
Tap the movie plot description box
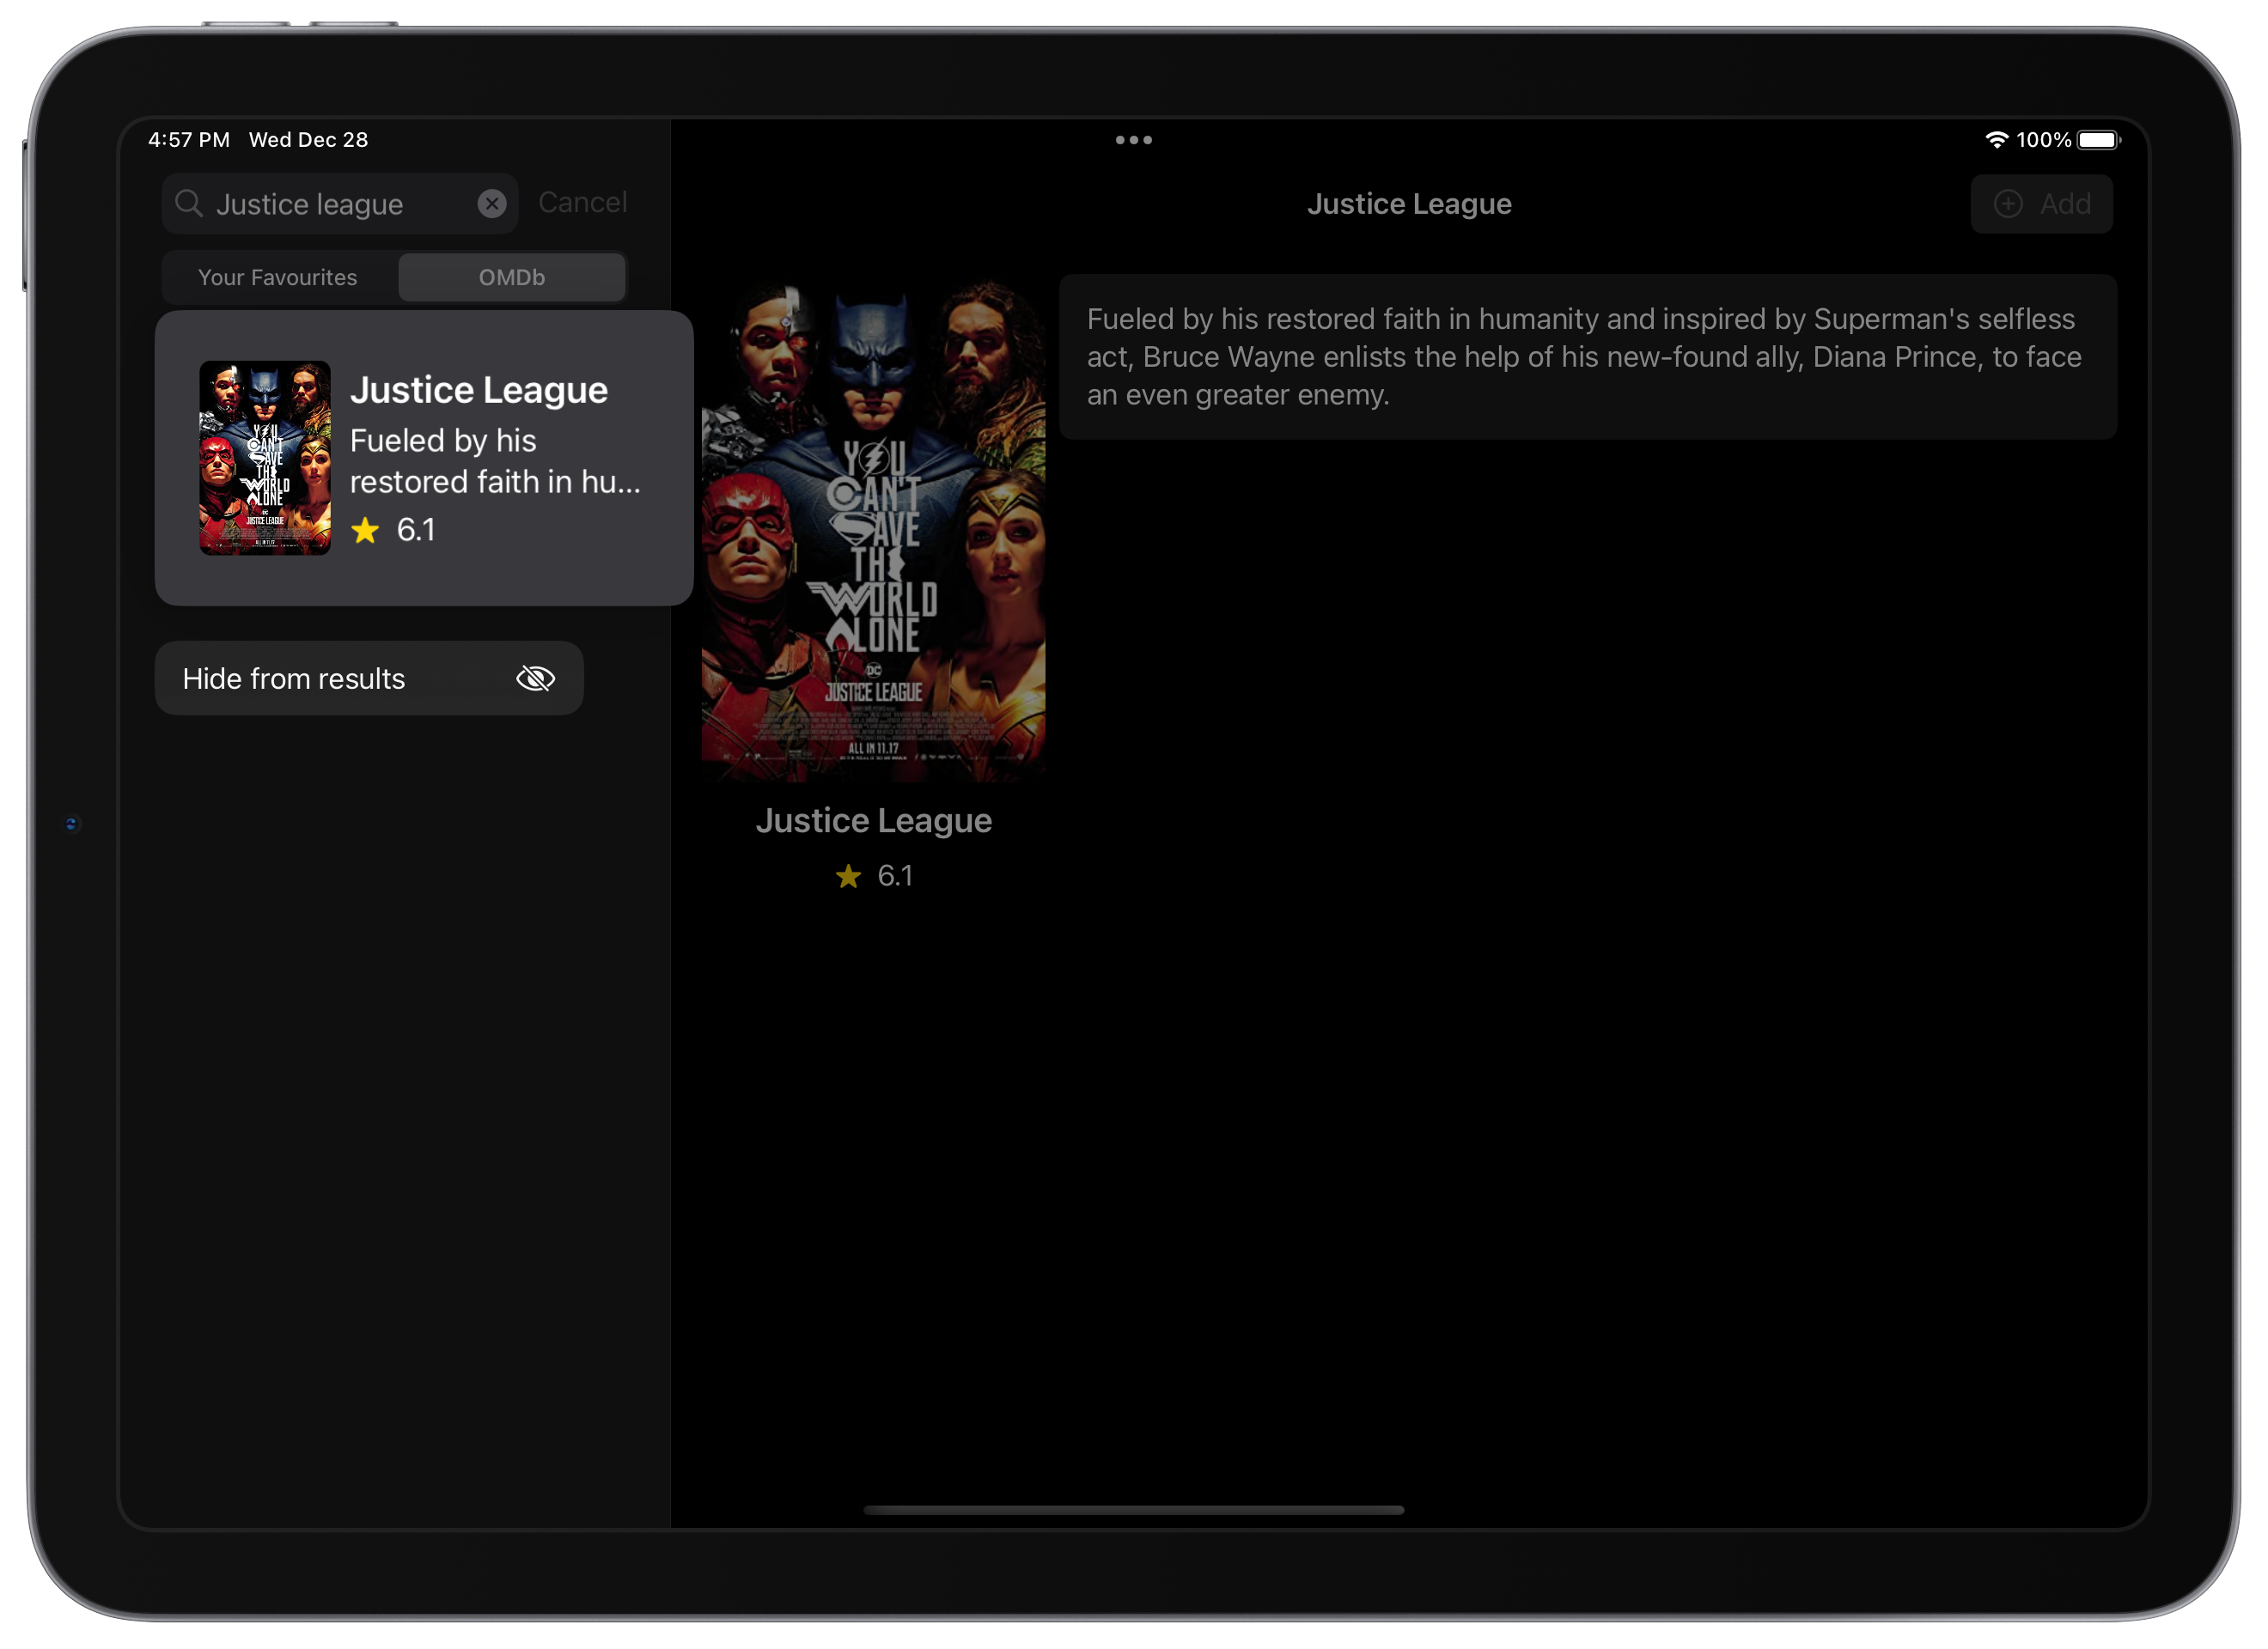[1587, 357]
